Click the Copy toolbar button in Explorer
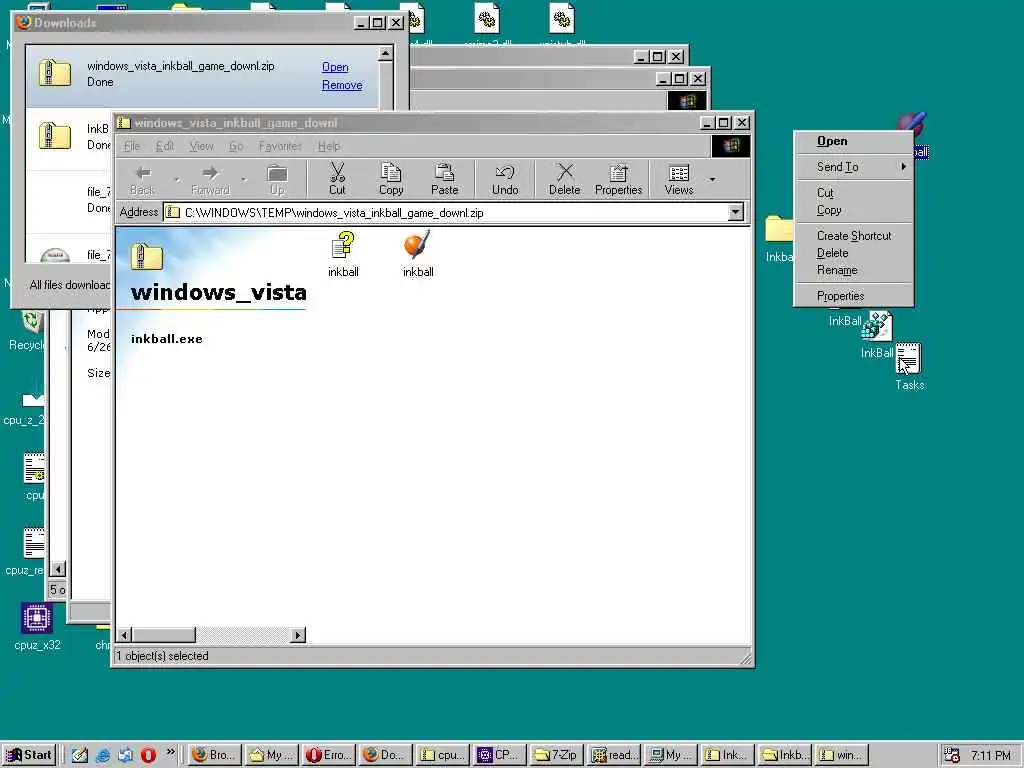 [391, 179]
